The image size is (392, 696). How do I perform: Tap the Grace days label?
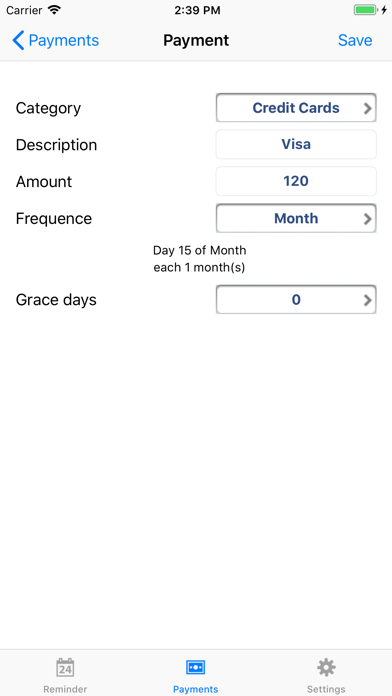(56, 300)
